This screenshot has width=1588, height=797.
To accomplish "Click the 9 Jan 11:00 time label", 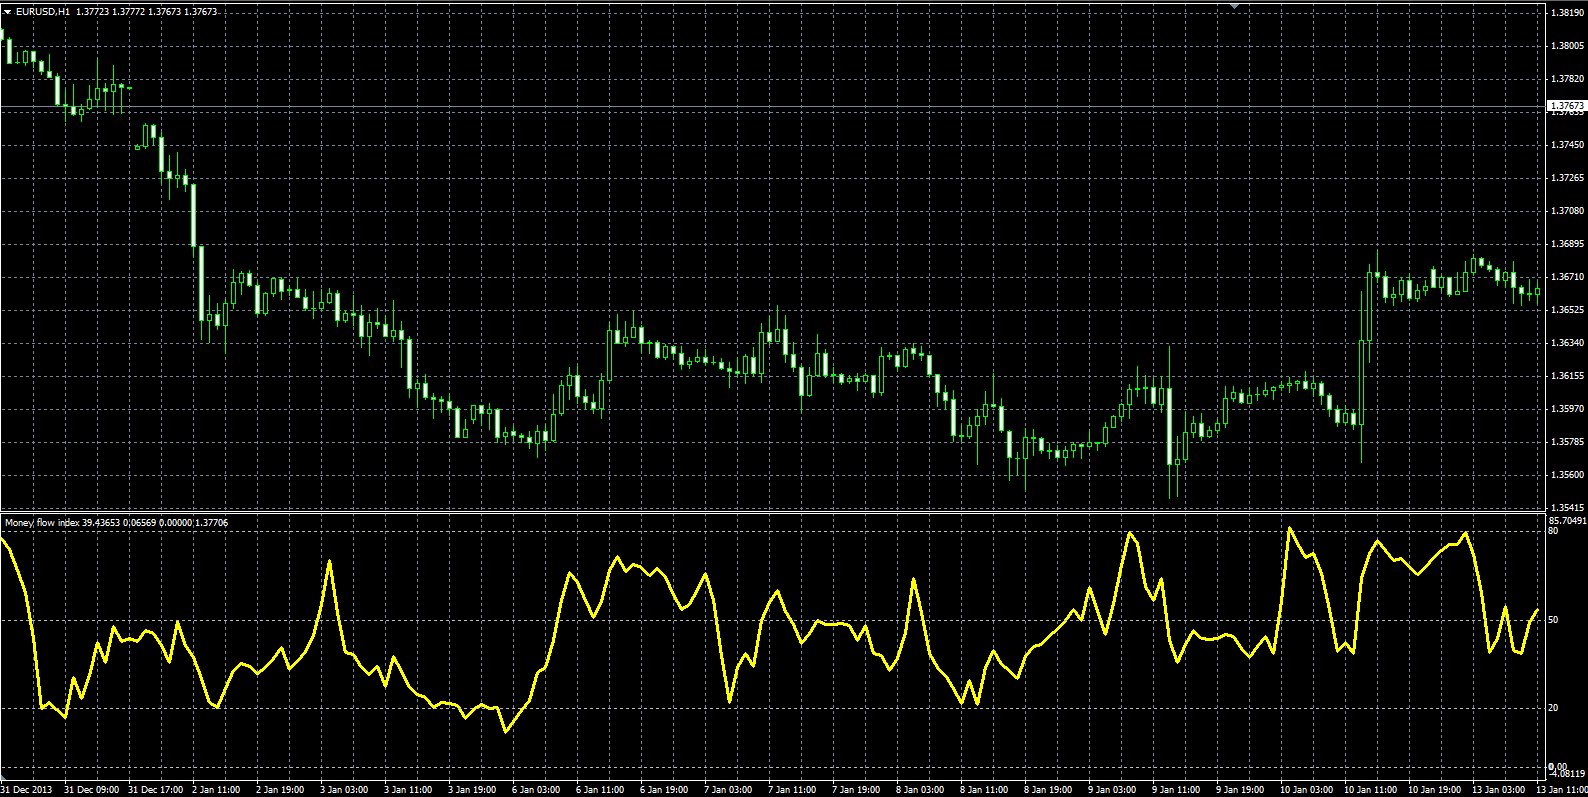I will (1176, 790).
